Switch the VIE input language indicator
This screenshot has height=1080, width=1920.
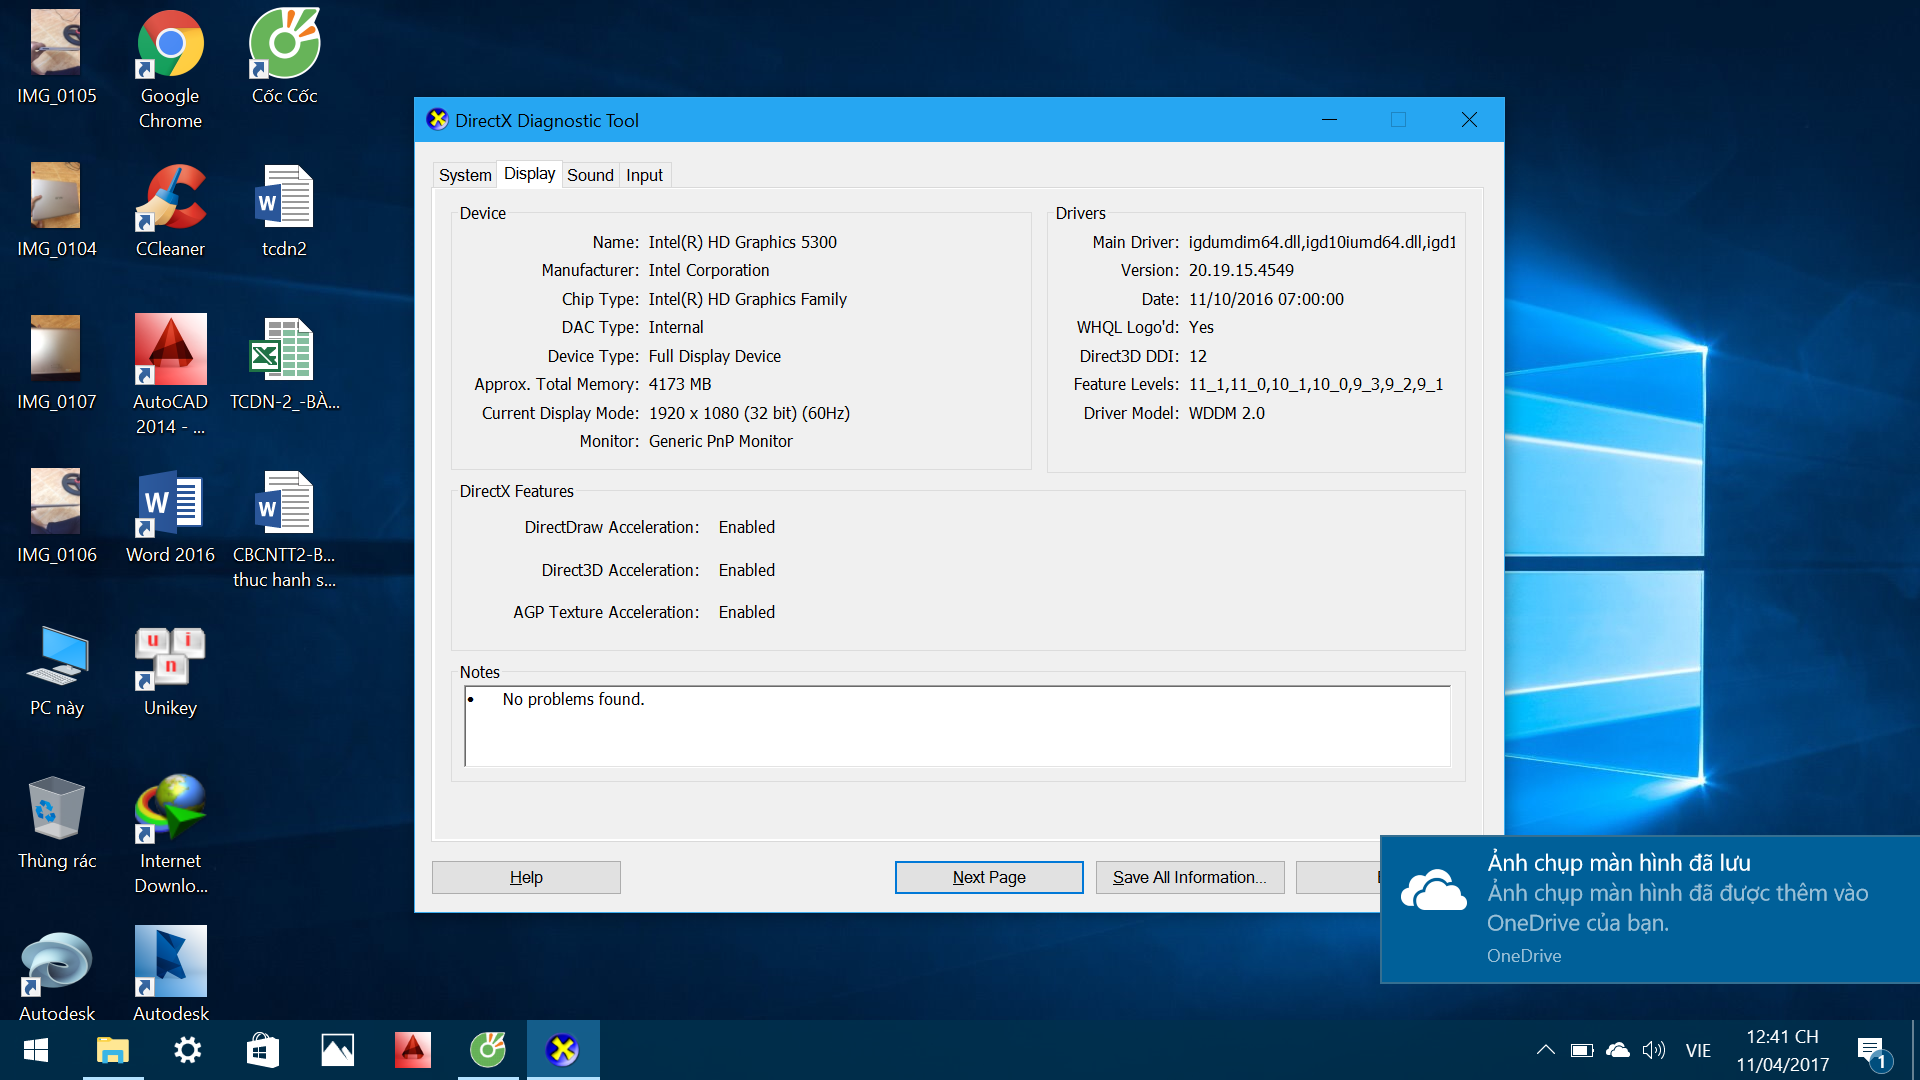(1698, 1050)
